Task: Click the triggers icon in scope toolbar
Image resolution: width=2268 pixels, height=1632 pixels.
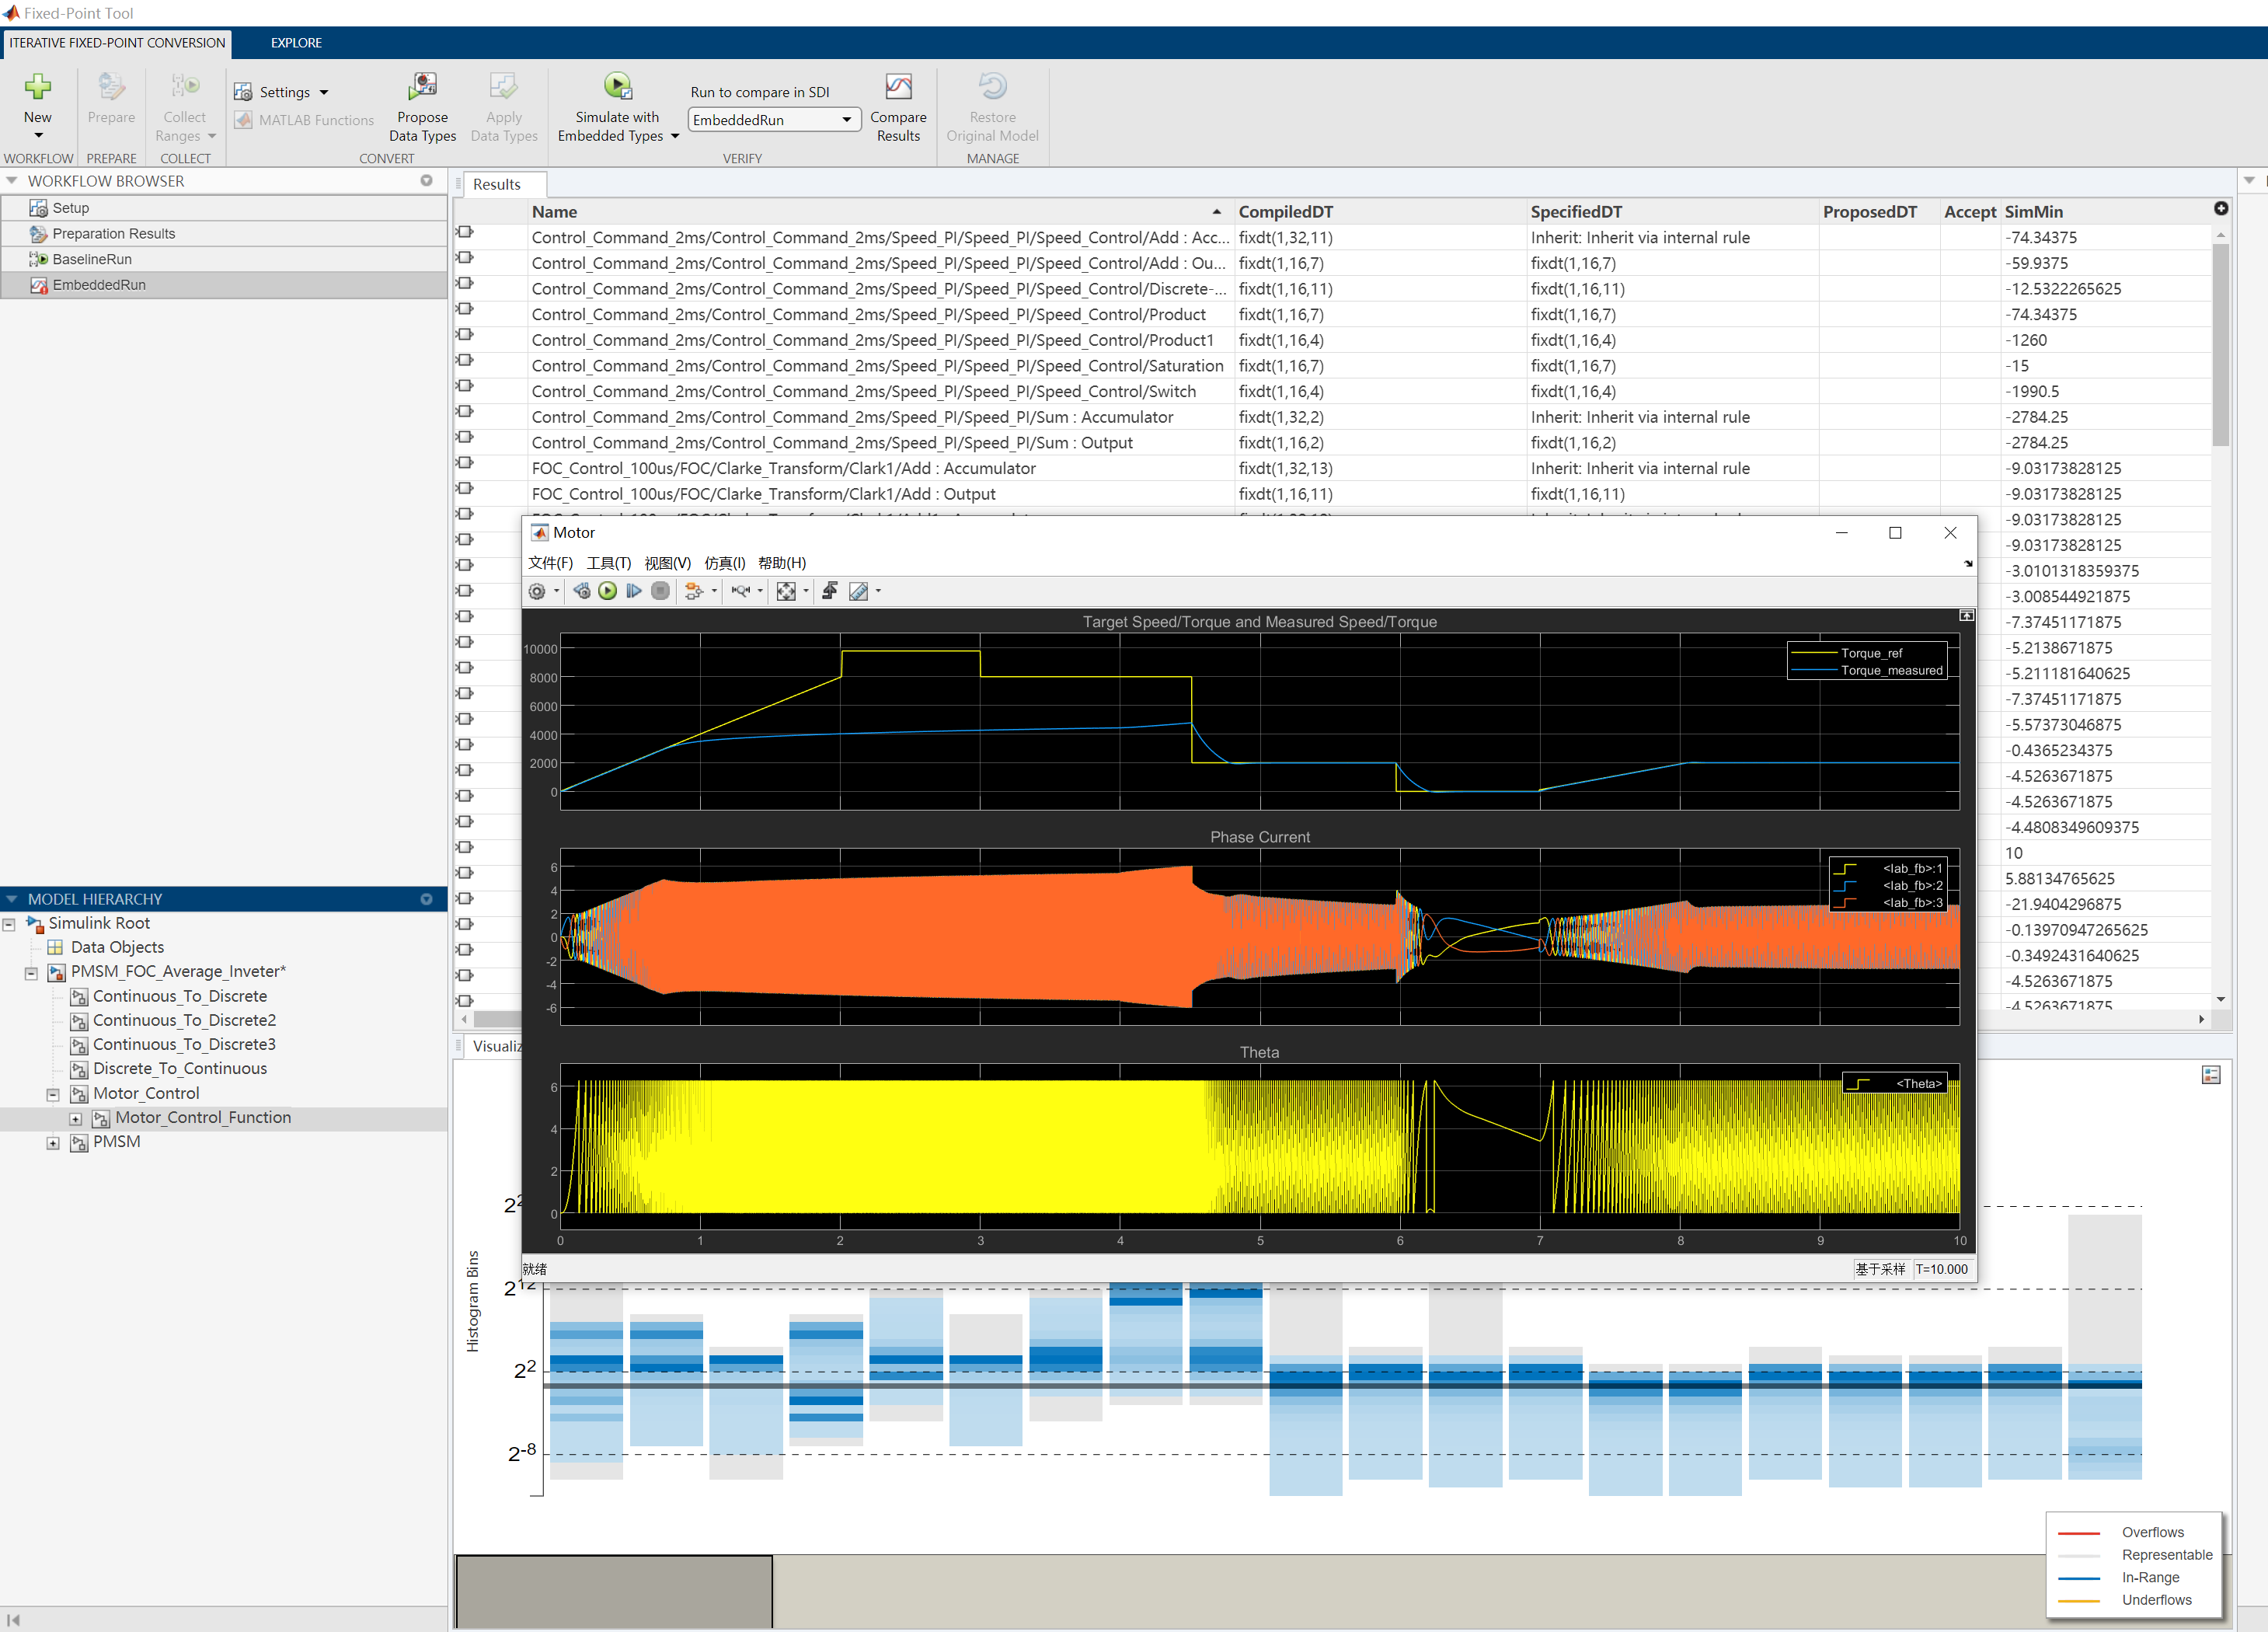Action: [x=829, y=591]
